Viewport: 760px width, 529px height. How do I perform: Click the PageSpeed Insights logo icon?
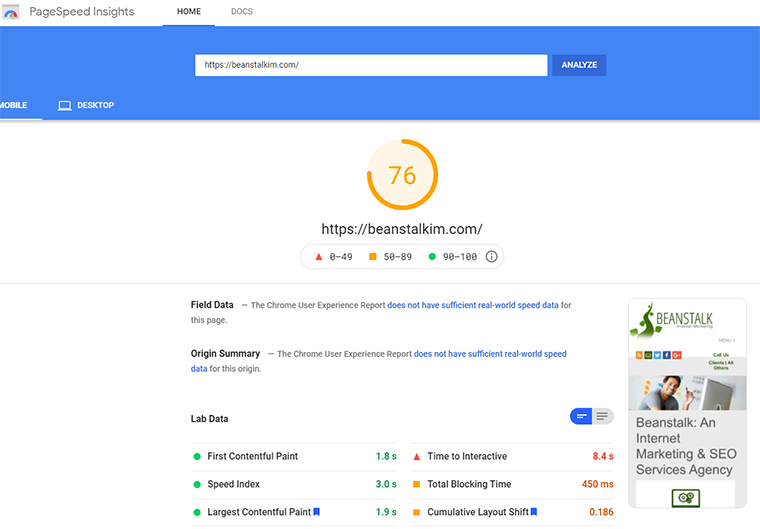pyautogui.click(x=11, y=12)
